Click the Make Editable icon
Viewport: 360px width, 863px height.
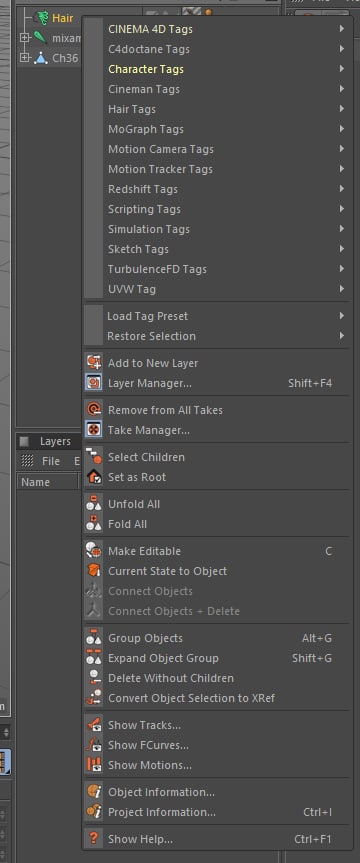[94, 550]
